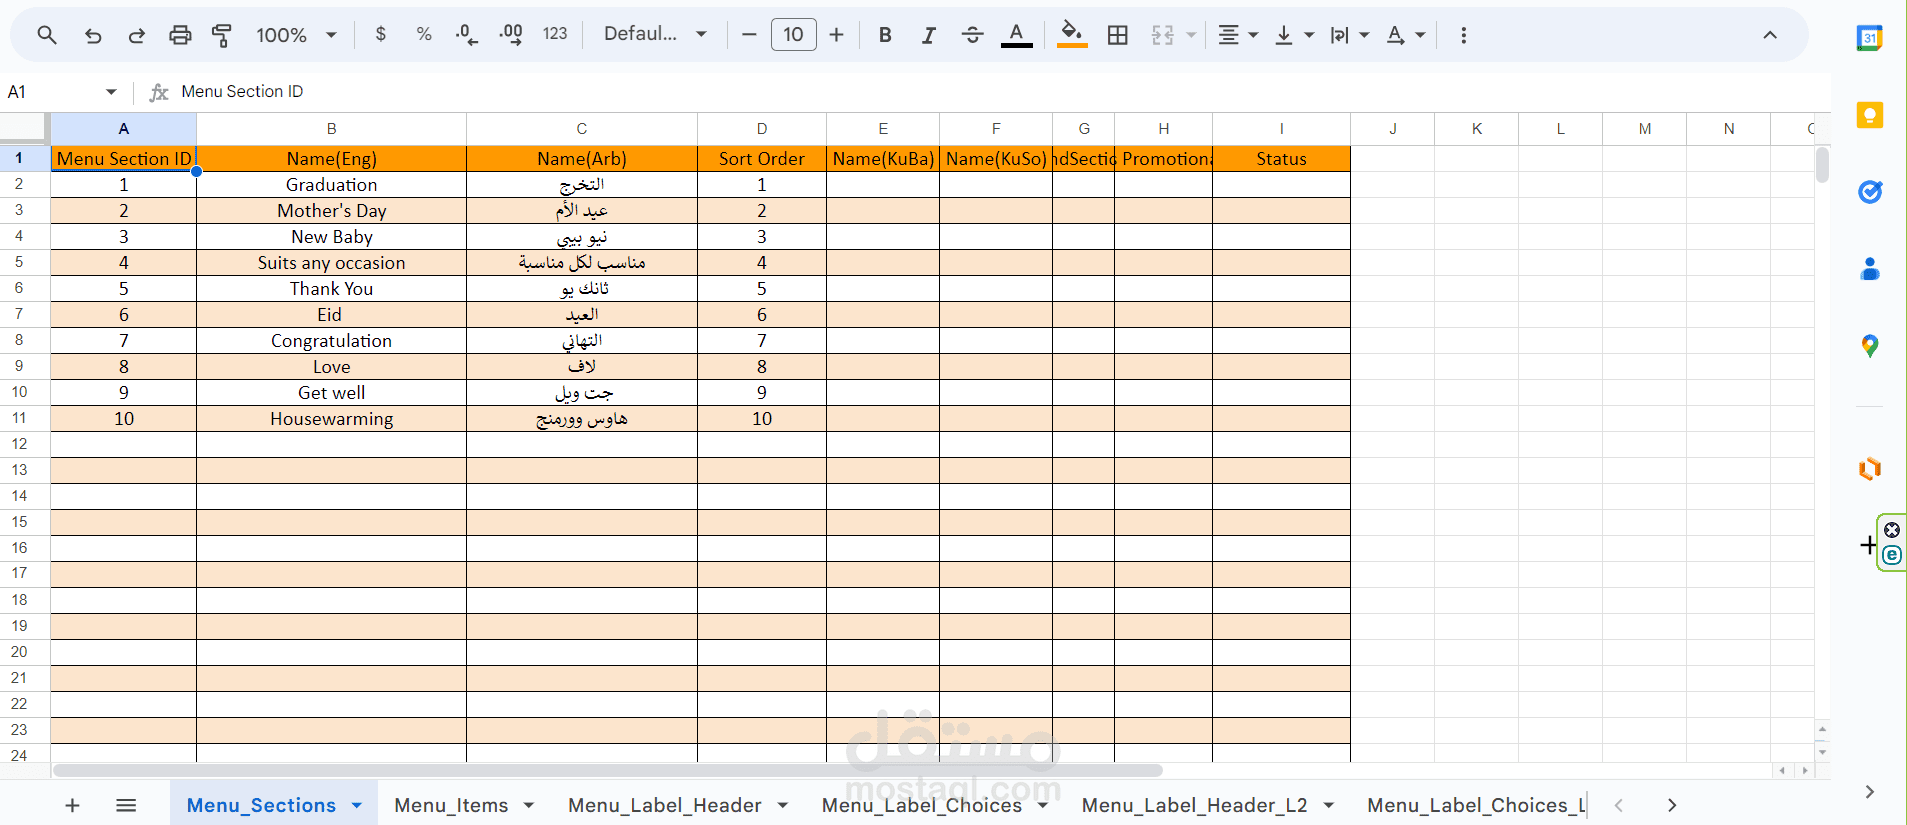Decrease font size with minus
This screenshot has width=1907, height=825.
[749, 35]
